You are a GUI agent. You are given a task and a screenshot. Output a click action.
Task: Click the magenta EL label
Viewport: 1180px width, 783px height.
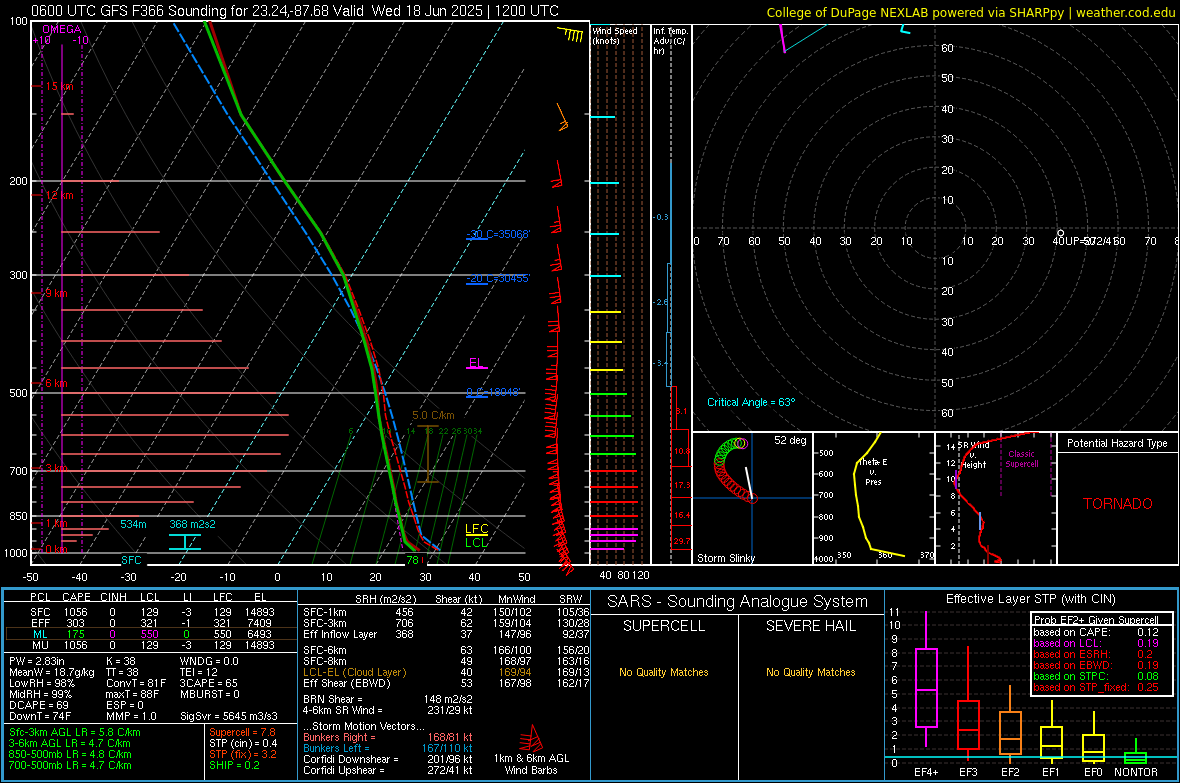click(475, 363)
